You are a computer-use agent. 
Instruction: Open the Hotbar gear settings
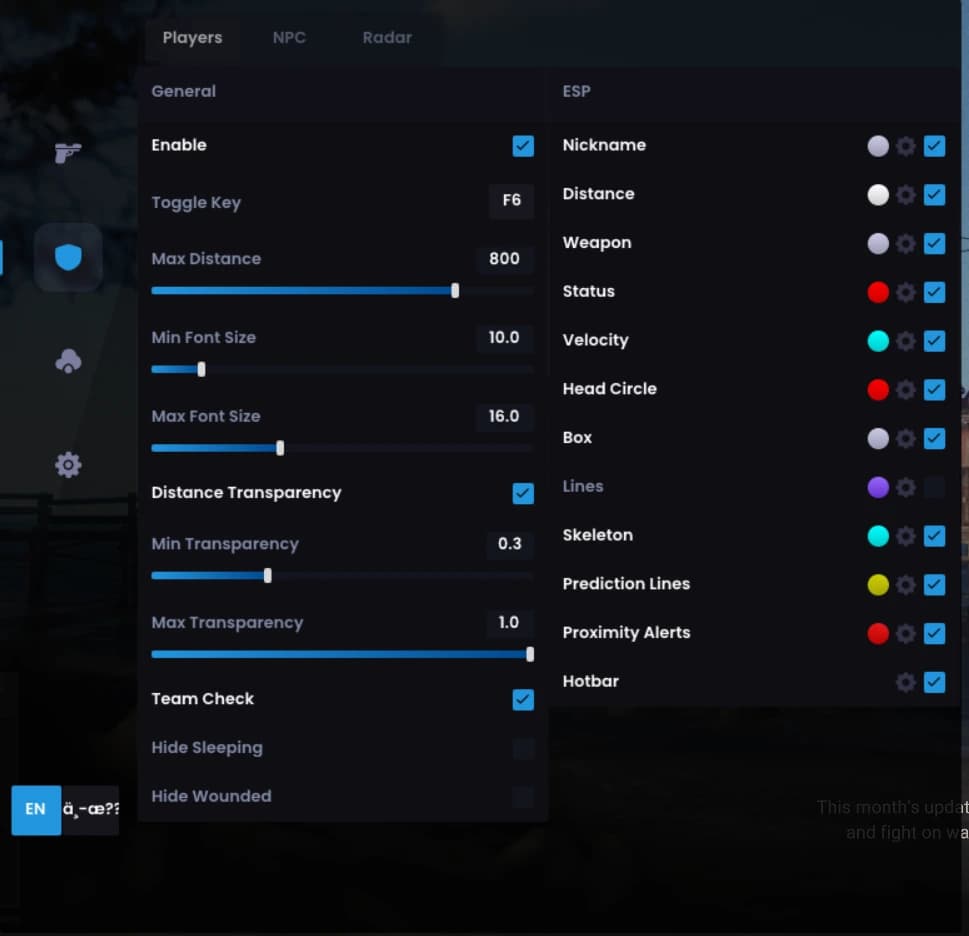coord(905,682)
